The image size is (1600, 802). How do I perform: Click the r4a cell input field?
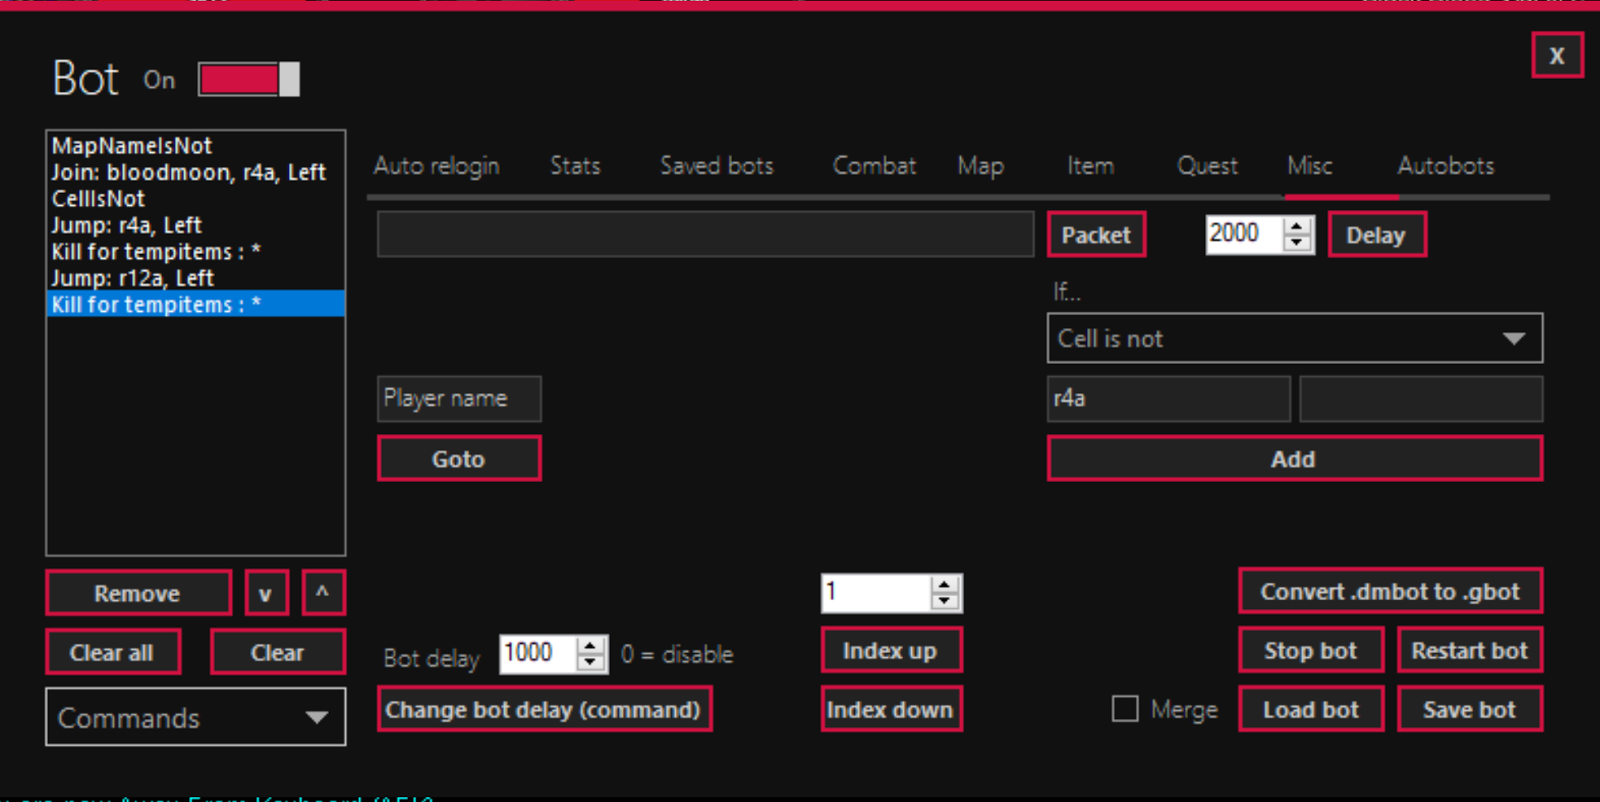tap(1169, 398)
